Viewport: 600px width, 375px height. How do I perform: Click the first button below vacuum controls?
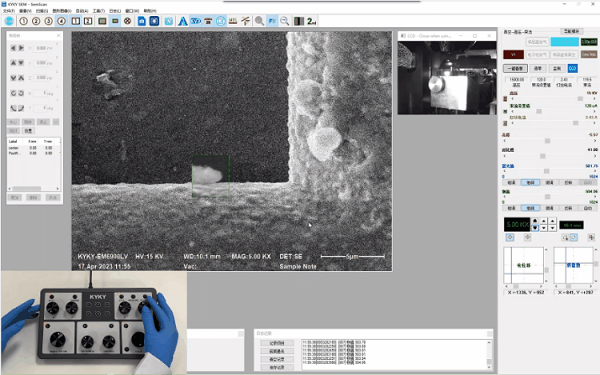(515, 68)
